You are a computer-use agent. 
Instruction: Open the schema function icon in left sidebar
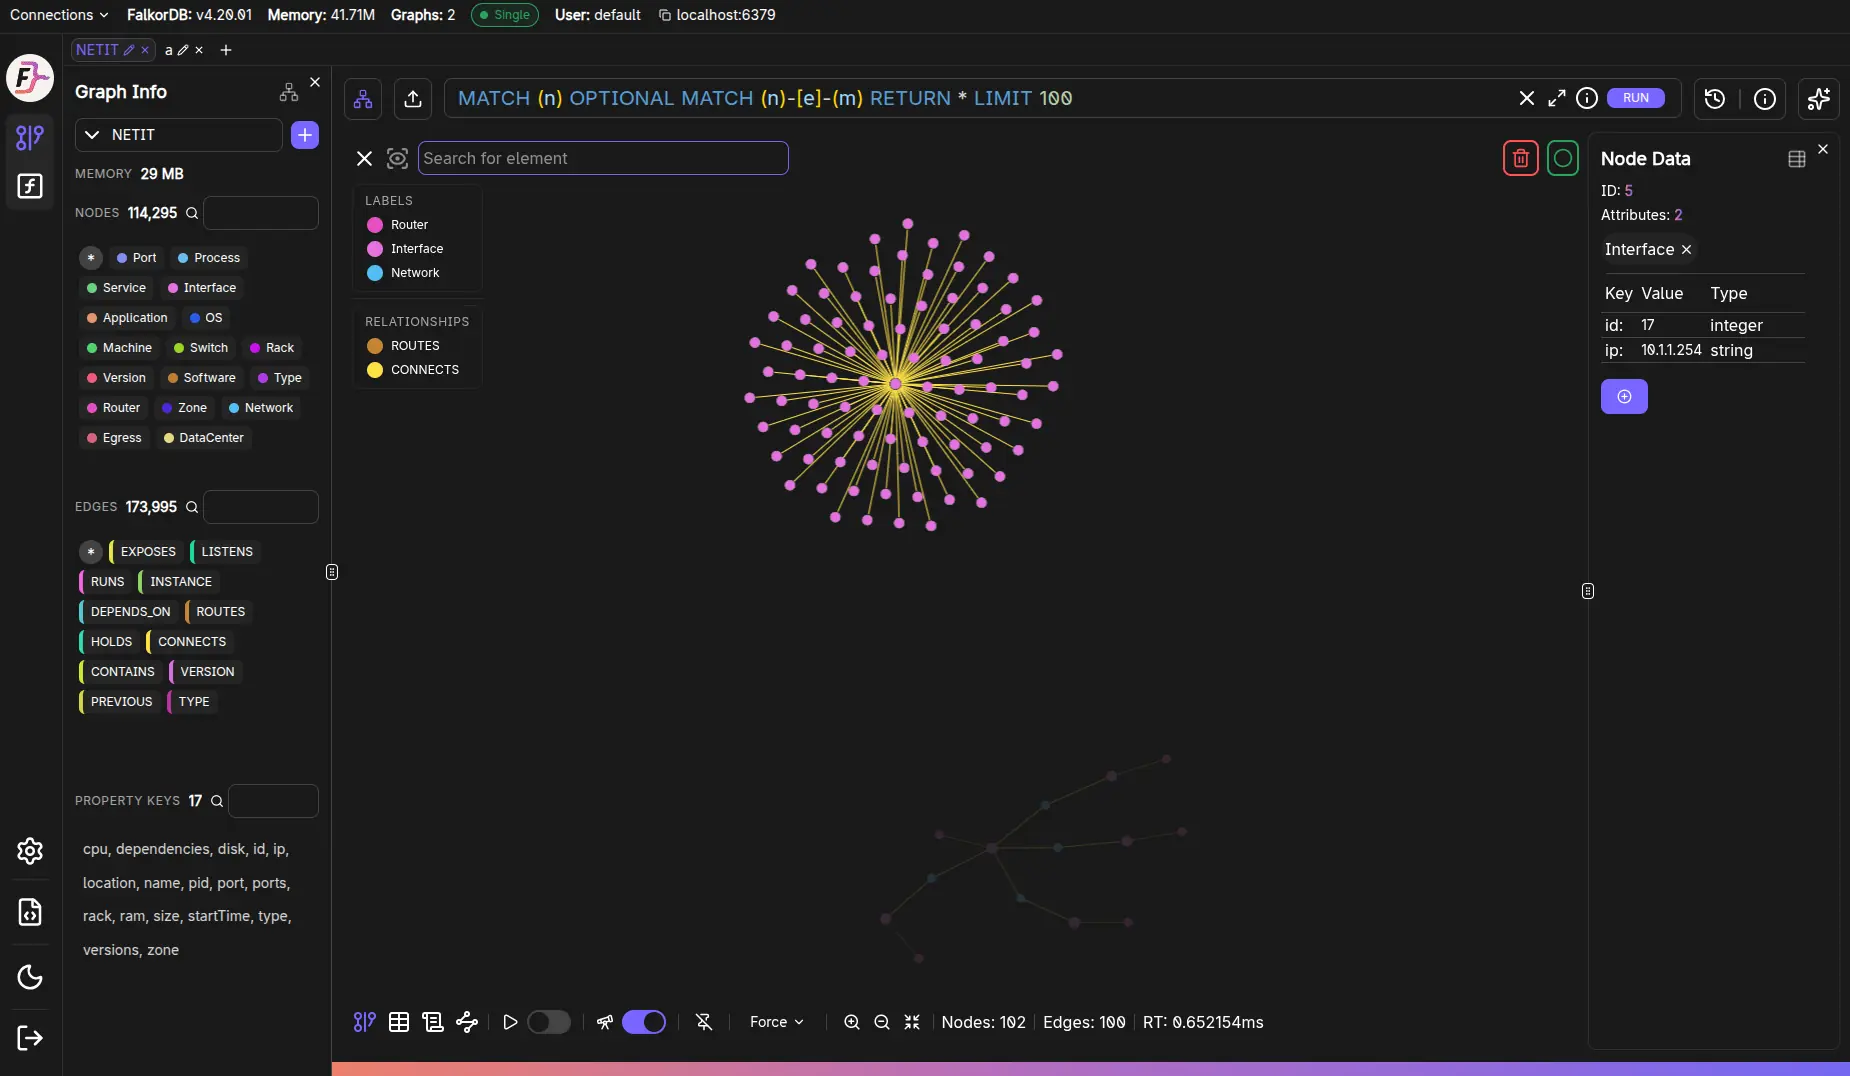click(x=30, y=186)
